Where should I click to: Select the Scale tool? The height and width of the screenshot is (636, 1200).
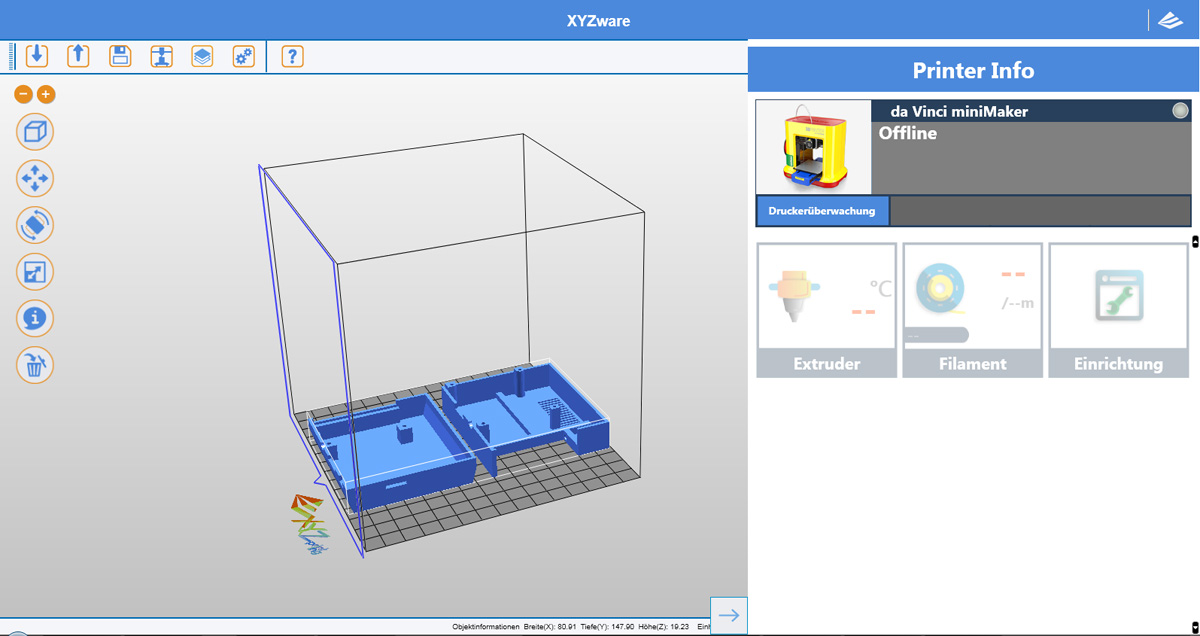point(35,271)
